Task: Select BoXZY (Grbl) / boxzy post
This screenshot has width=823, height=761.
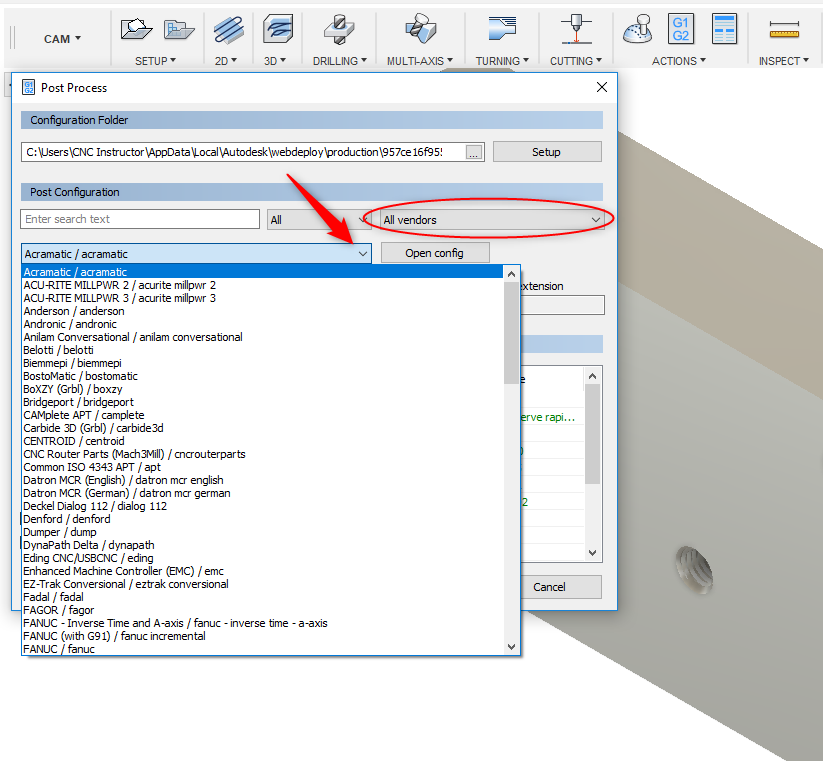Action: [x=262, y=389]
